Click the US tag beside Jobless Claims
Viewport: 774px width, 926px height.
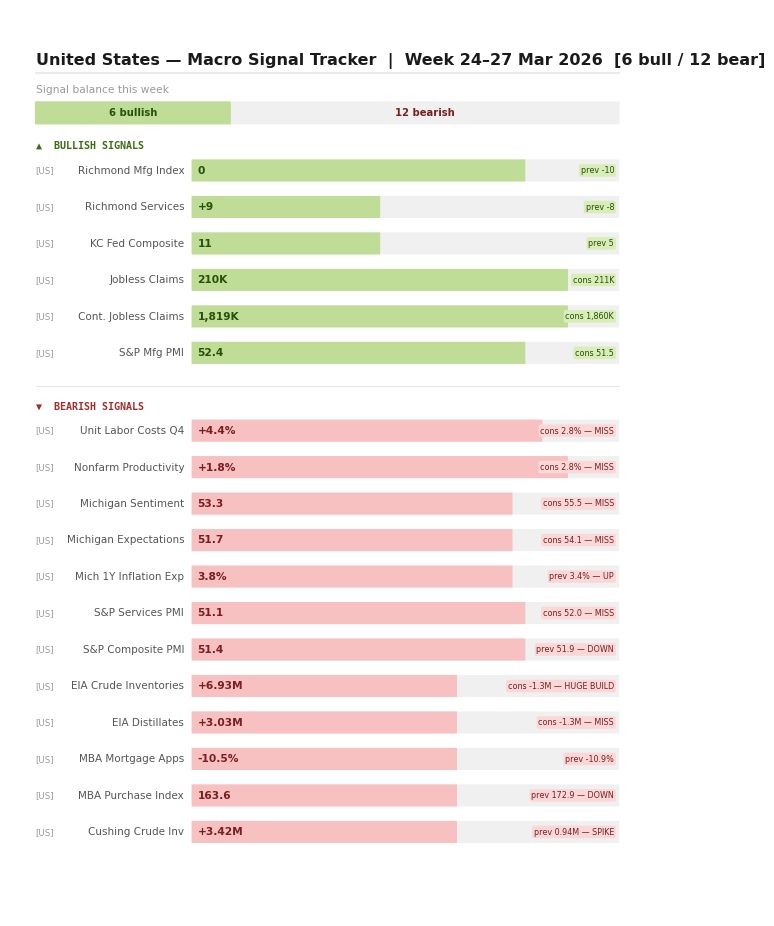[45, 281]
